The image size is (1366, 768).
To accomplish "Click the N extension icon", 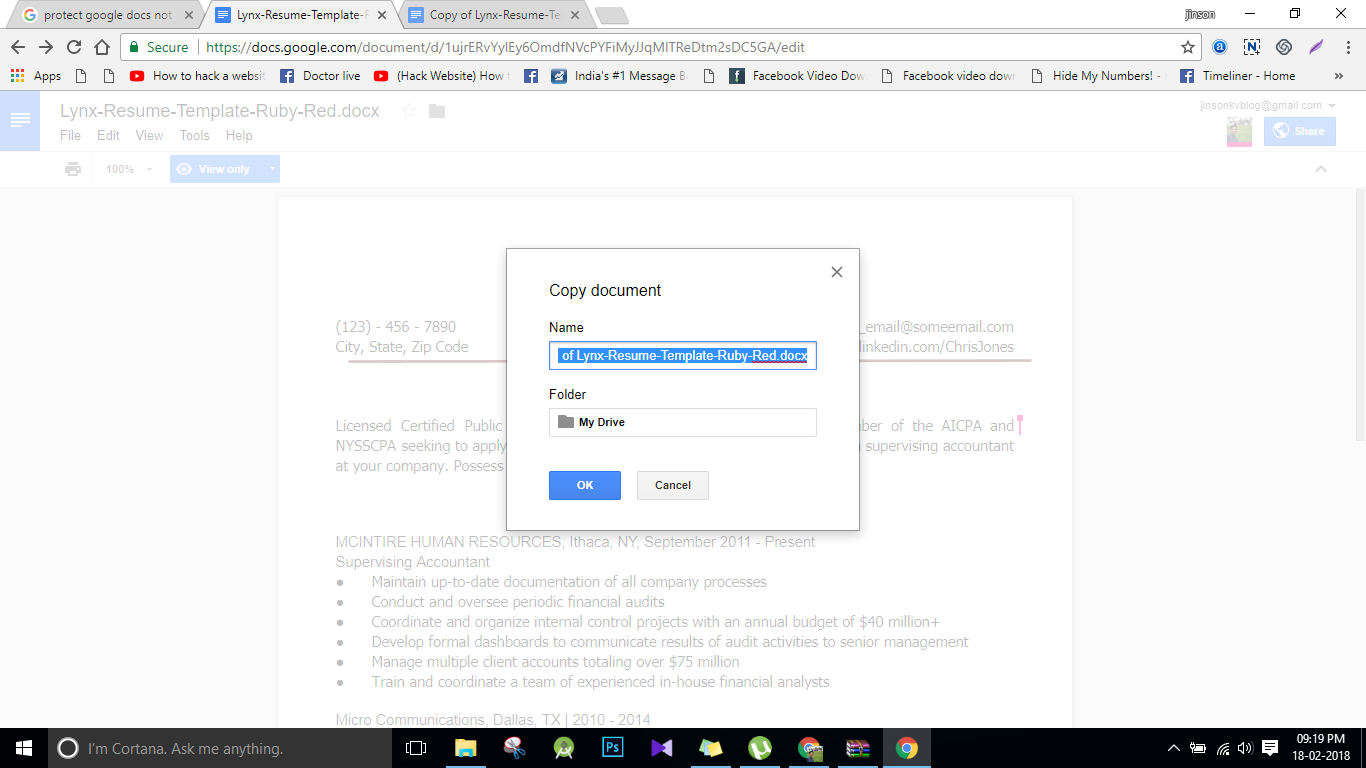I will [1252, 47].
